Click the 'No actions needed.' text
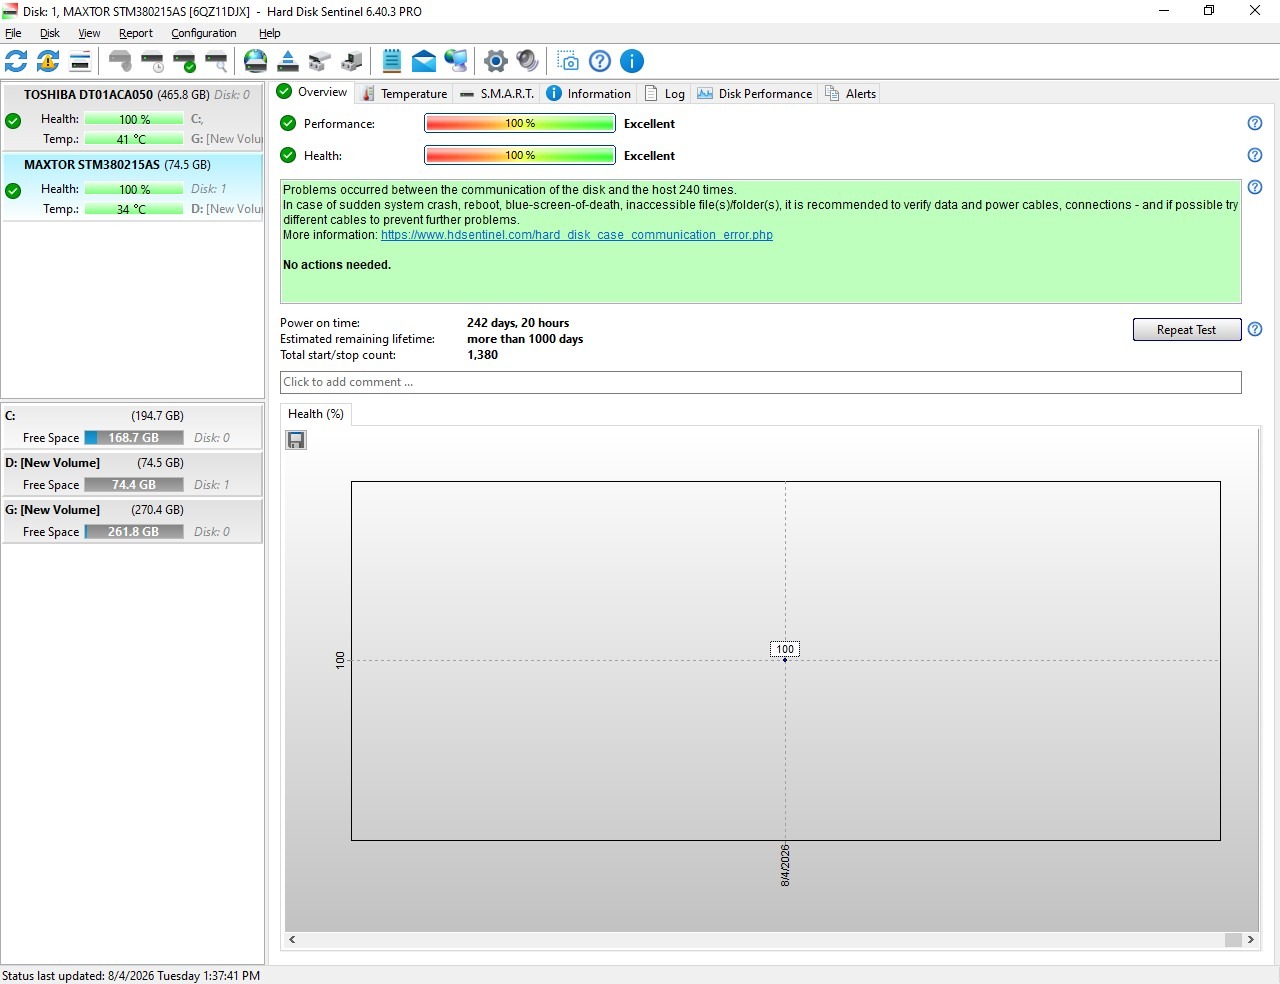Screen dimensions: 1280x984 click(x=337, y=265)
